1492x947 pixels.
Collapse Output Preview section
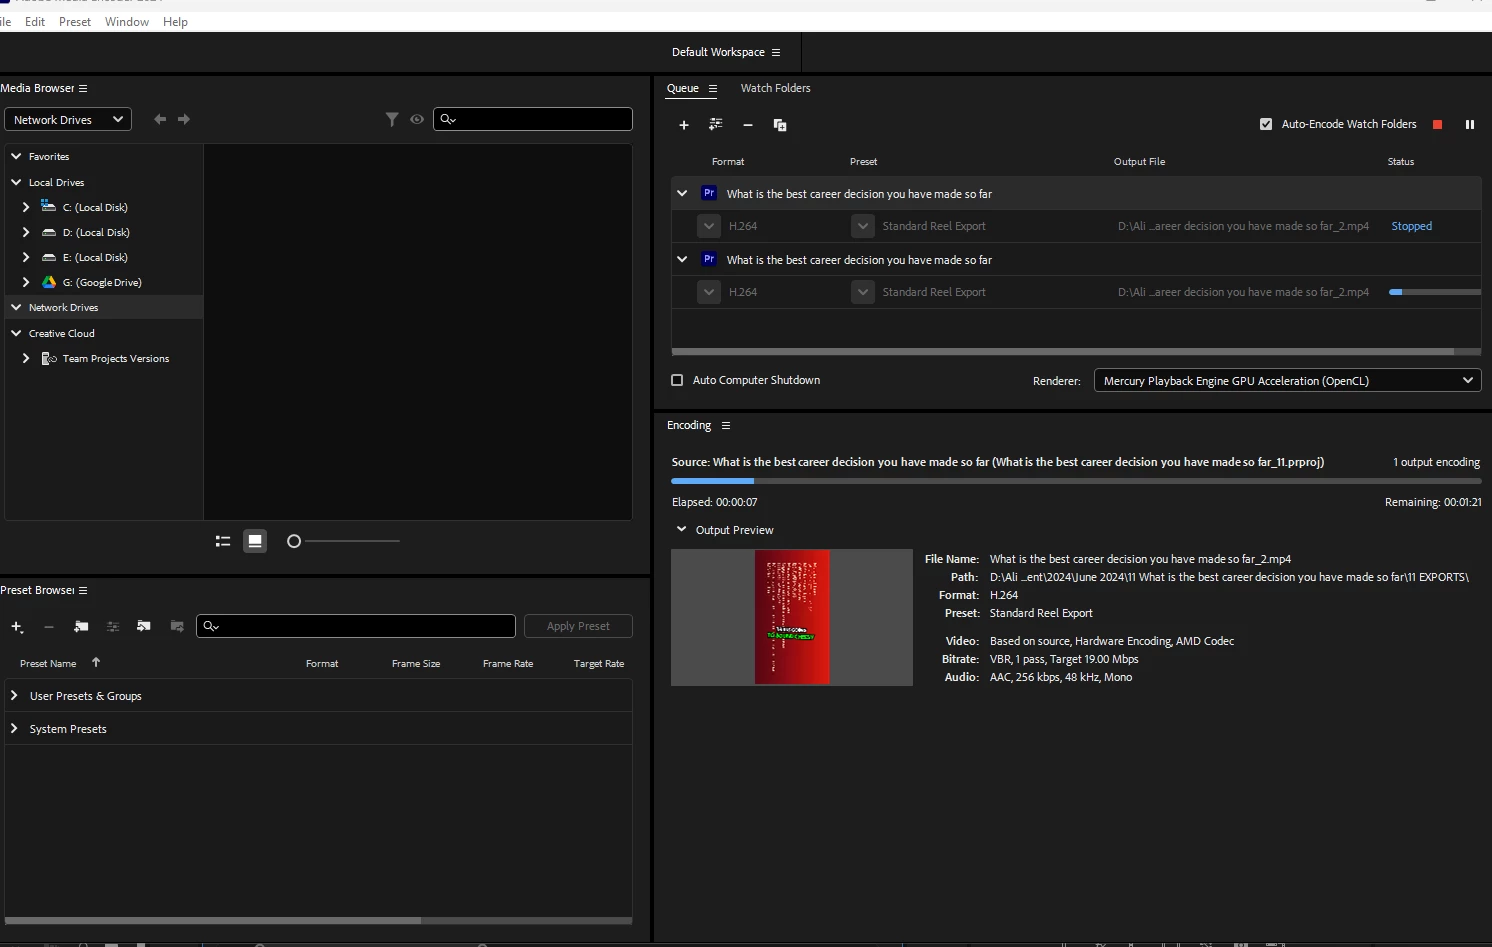coord(681,529)
